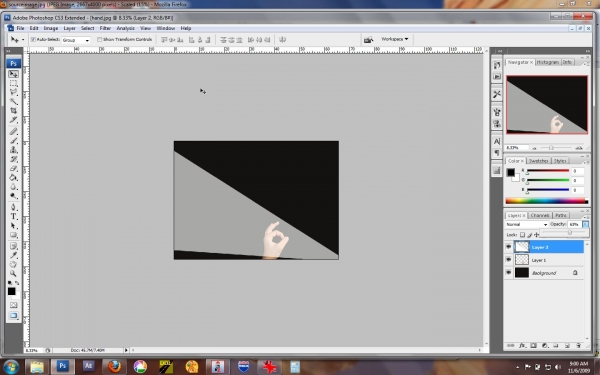Open the Filter menu

pos(105,28)
